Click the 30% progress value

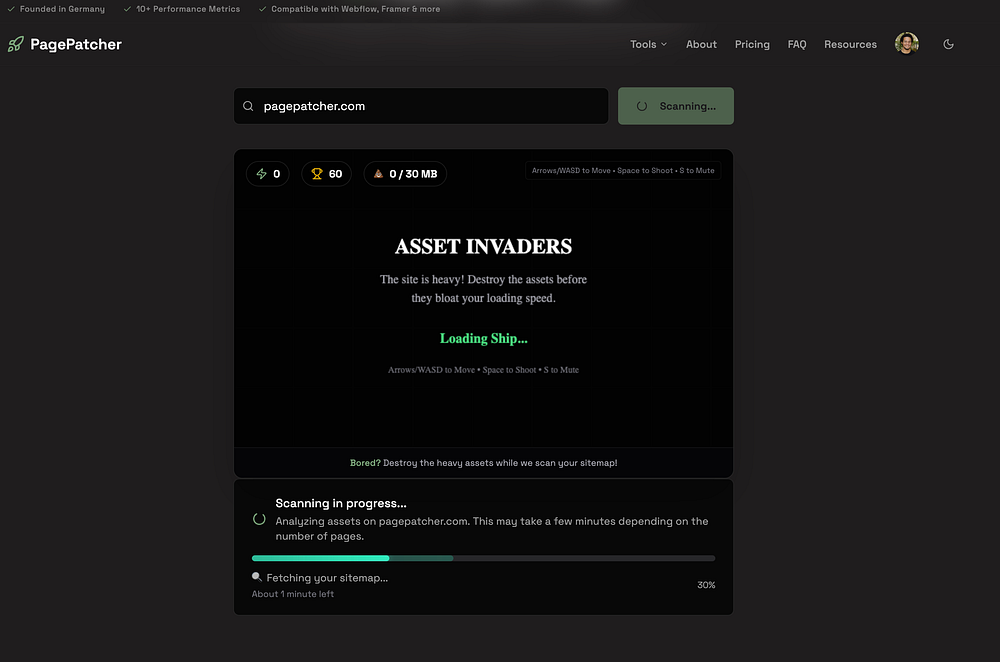point(706,585)
